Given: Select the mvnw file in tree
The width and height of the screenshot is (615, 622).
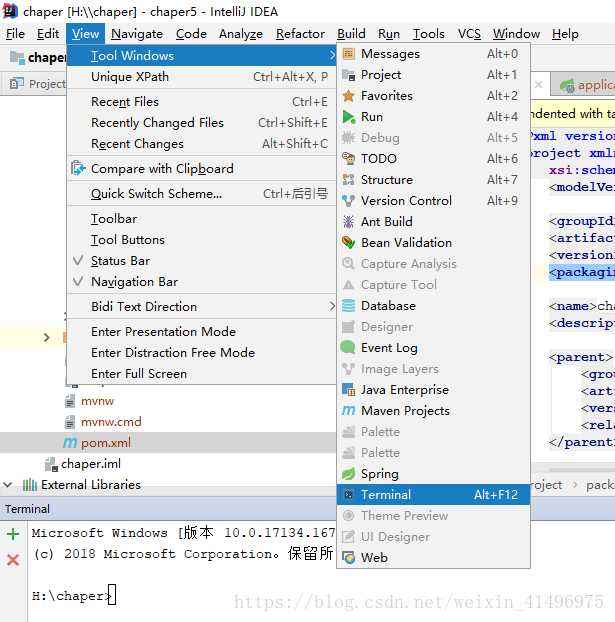Looking at the screenshot, I should point(97,401).
